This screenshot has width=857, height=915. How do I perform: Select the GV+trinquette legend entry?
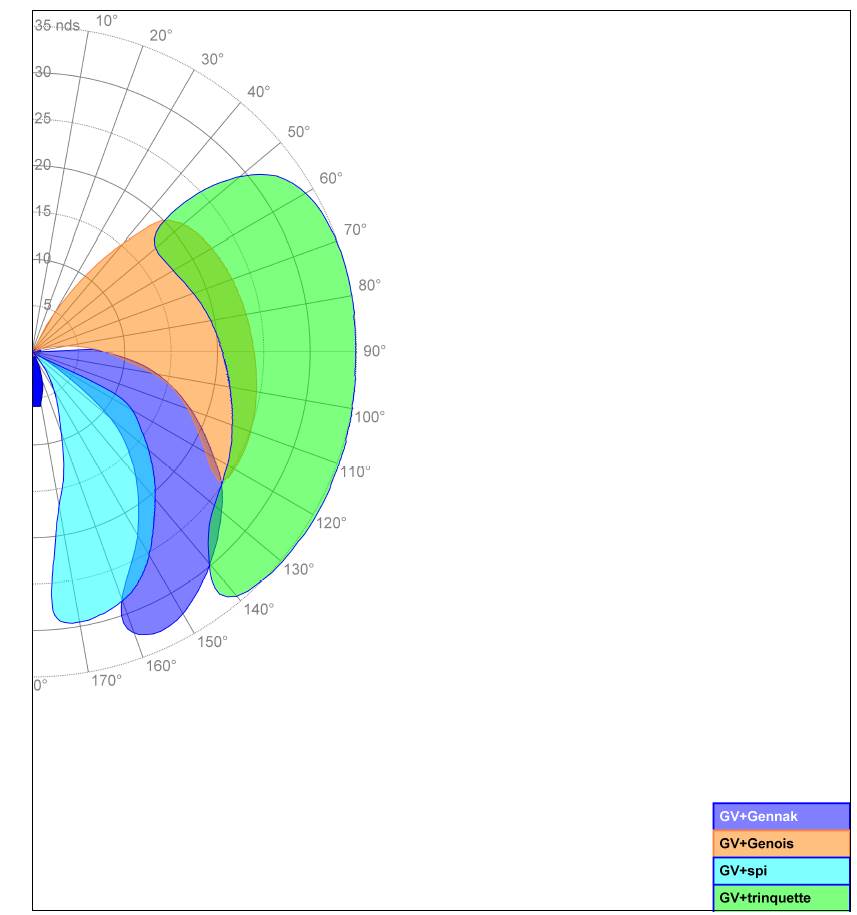coord(780,898)
